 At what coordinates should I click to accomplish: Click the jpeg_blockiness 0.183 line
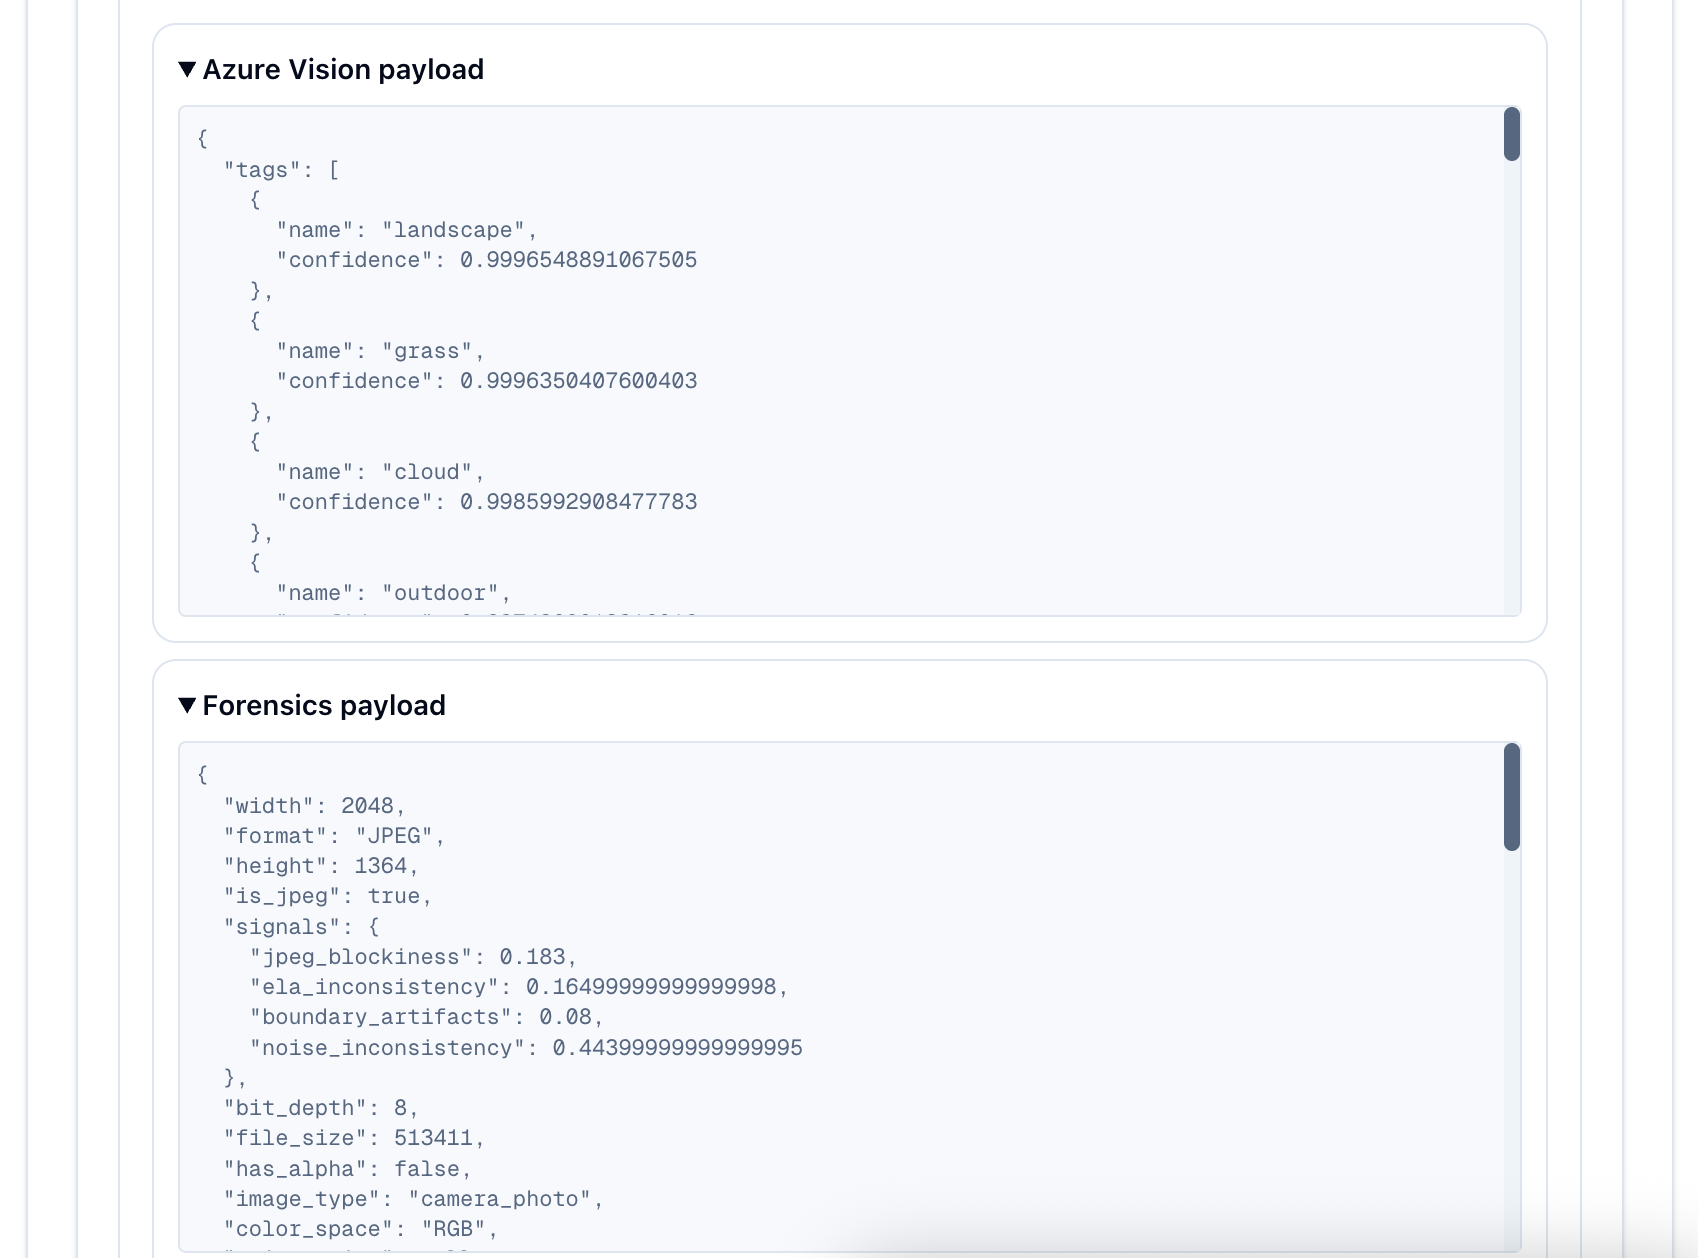414,957
